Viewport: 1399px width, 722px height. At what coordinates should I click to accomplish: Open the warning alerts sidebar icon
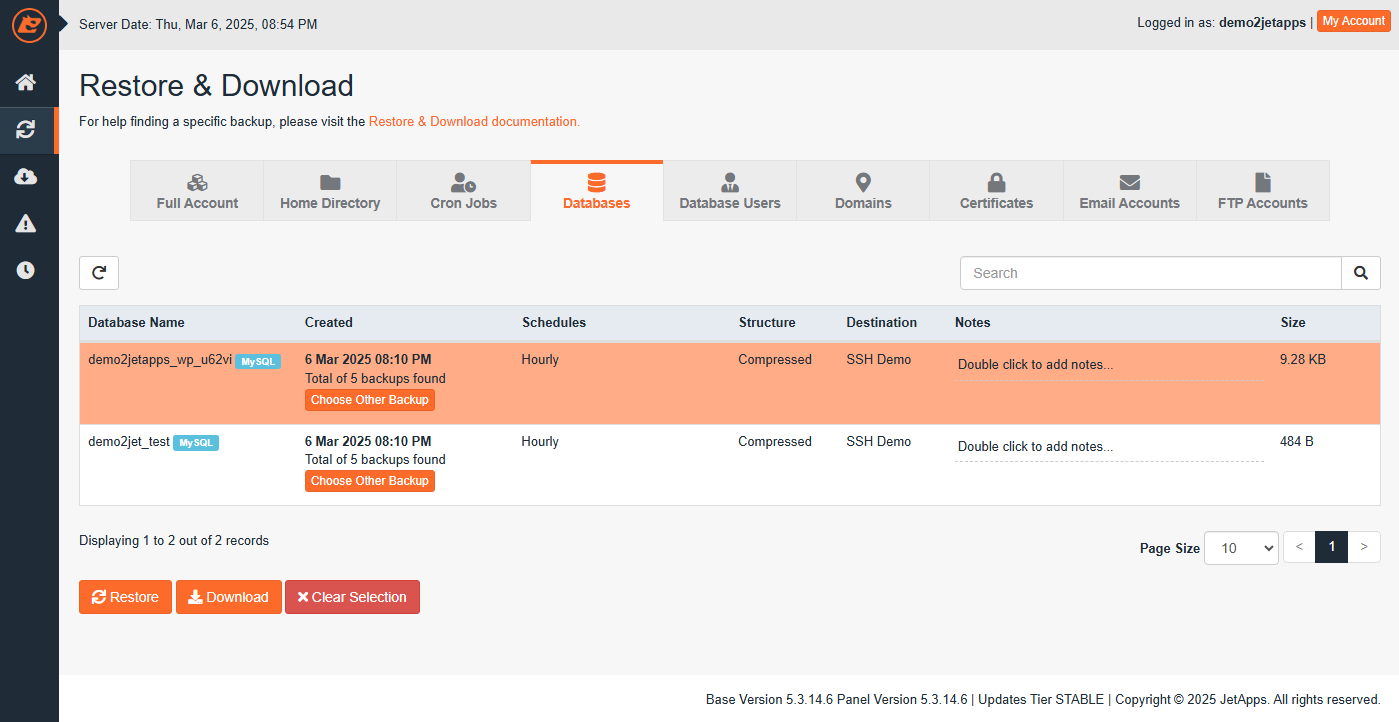tap(26, 224)
